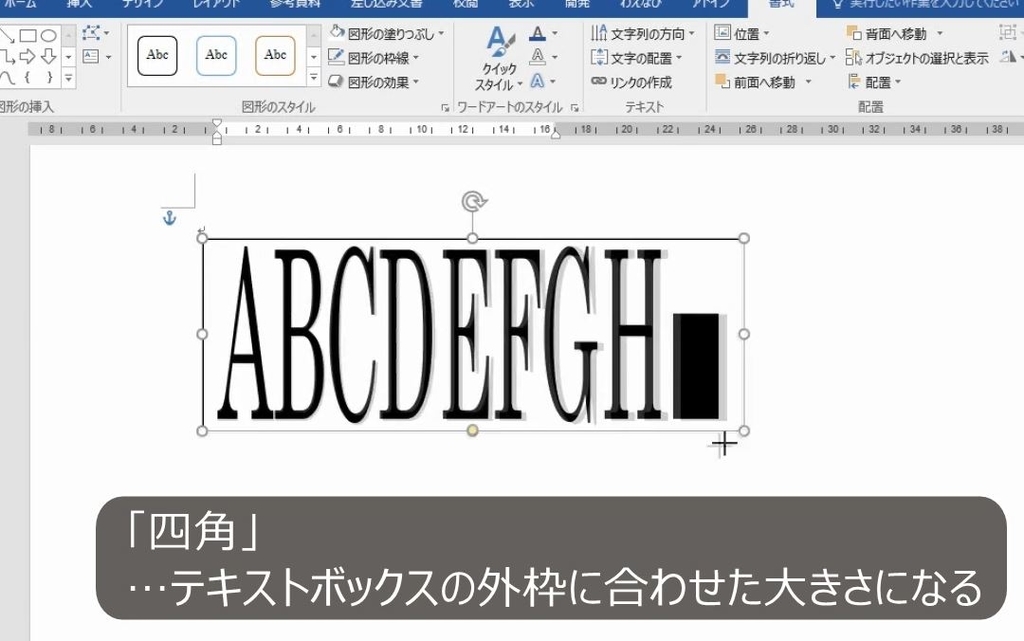Image resolution: width=1024 pixels, height=641 pixels.
Task: Click リンクの作成 to link text boxes
Action: pos(632,82)
